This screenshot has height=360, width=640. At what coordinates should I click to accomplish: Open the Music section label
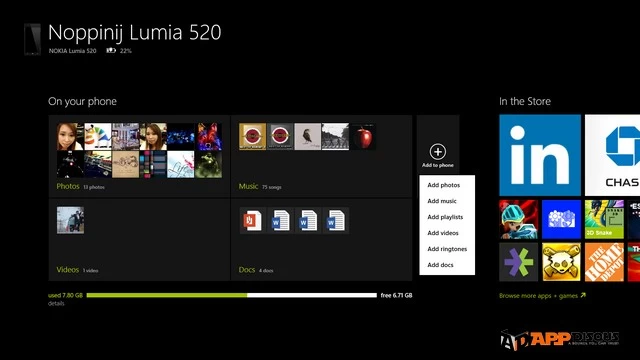point(248,186)
